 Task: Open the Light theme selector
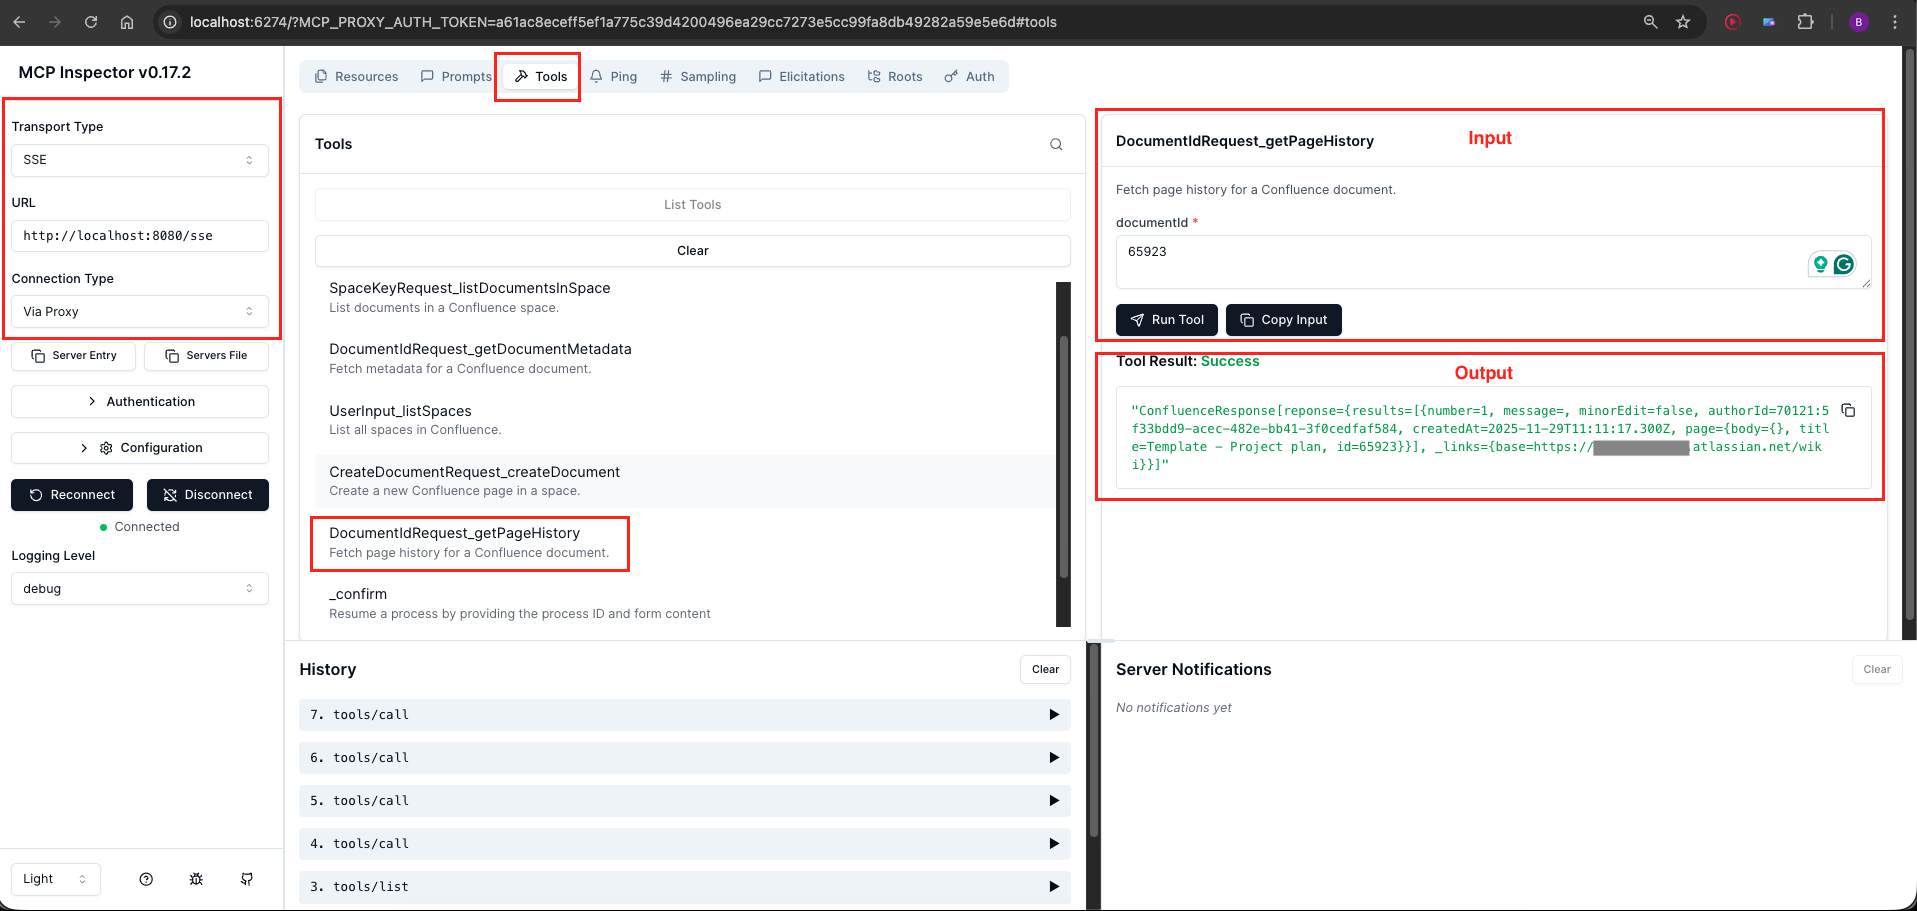tap(55, 879)
